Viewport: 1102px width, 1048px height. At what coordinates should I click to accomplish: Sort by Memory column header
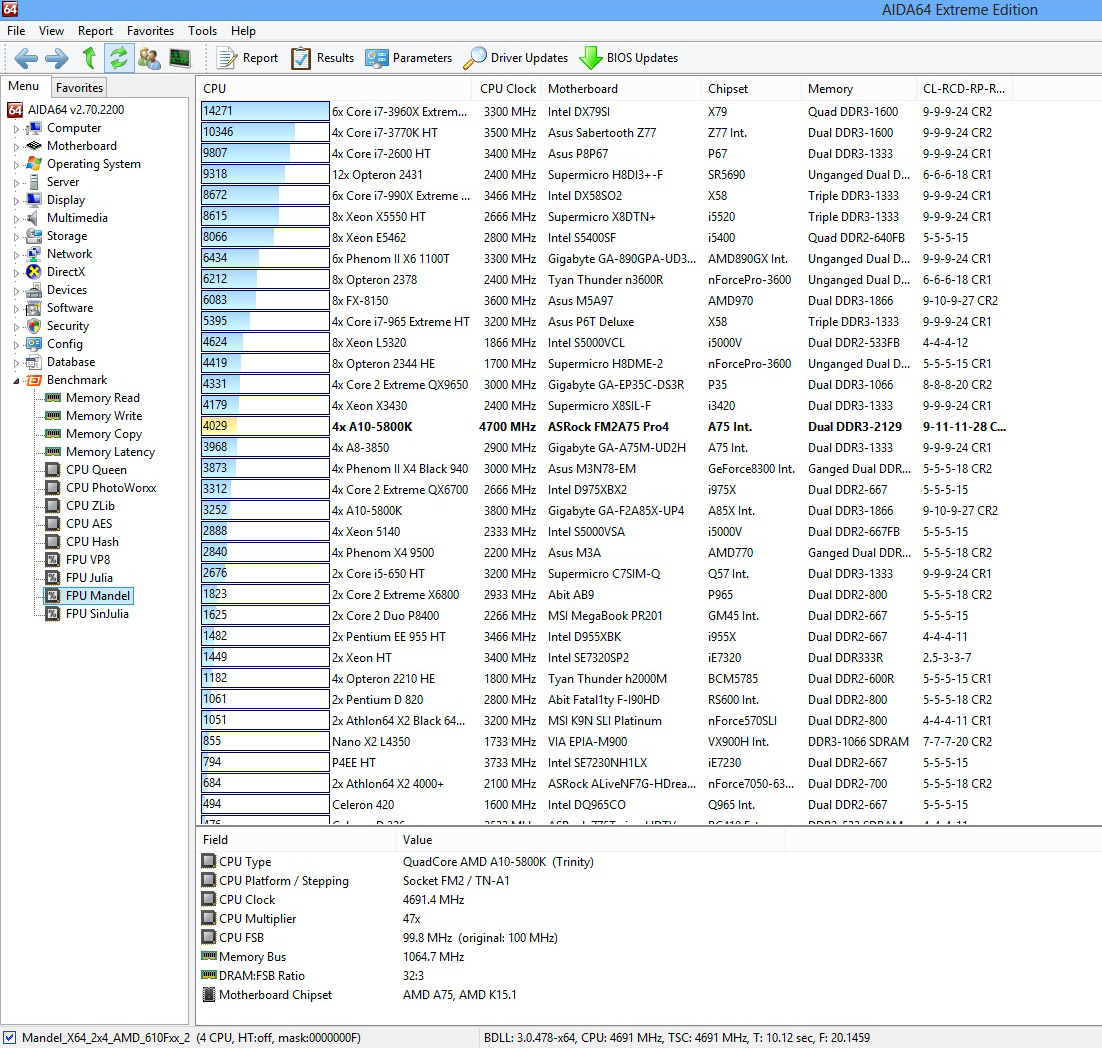[x=859, y=89]
